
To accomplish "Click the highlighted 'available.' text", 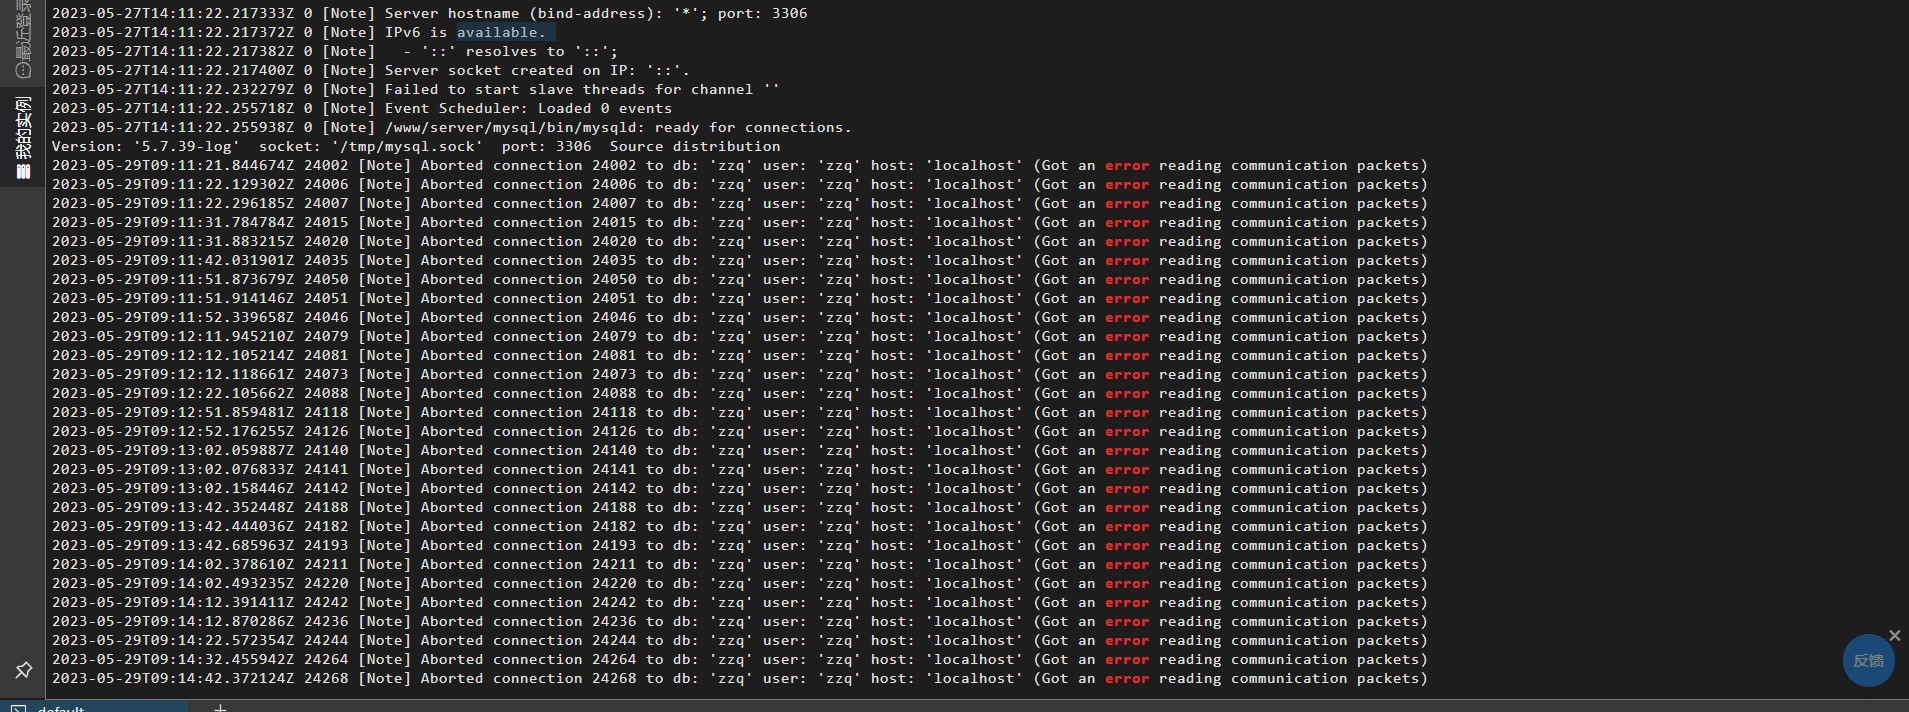I will coord(501,32).
